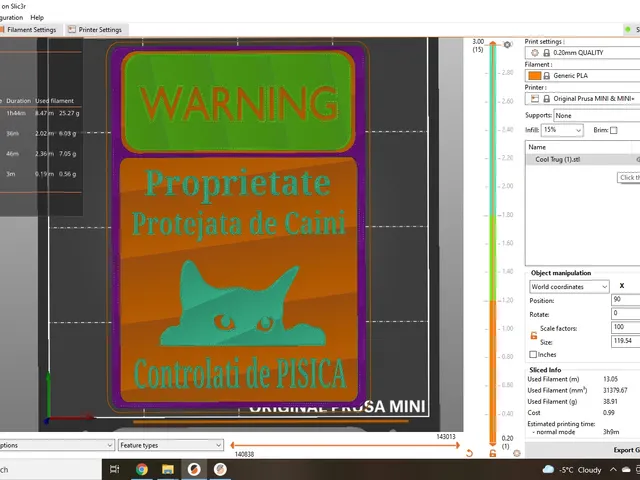Open the second PrusaSlicer taskbar icon

click(x=220, y=469)
